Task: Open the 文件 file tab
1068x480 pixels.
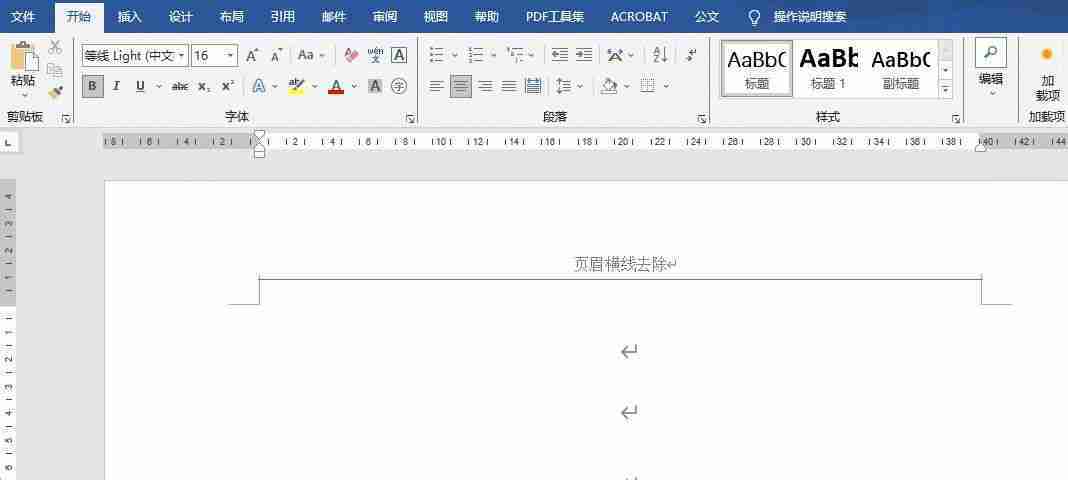Action: (x=24, y=16)
